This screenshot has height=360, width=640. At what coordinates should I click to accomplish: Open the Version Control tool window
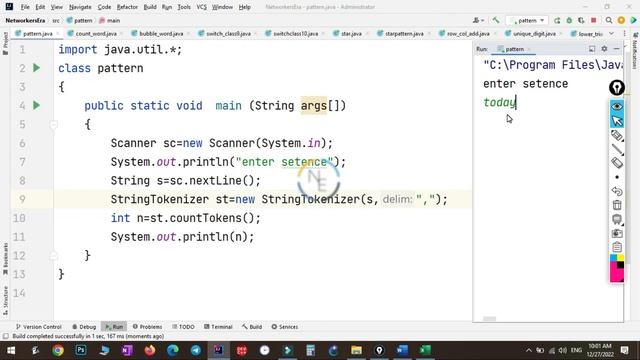pos(38,327)
